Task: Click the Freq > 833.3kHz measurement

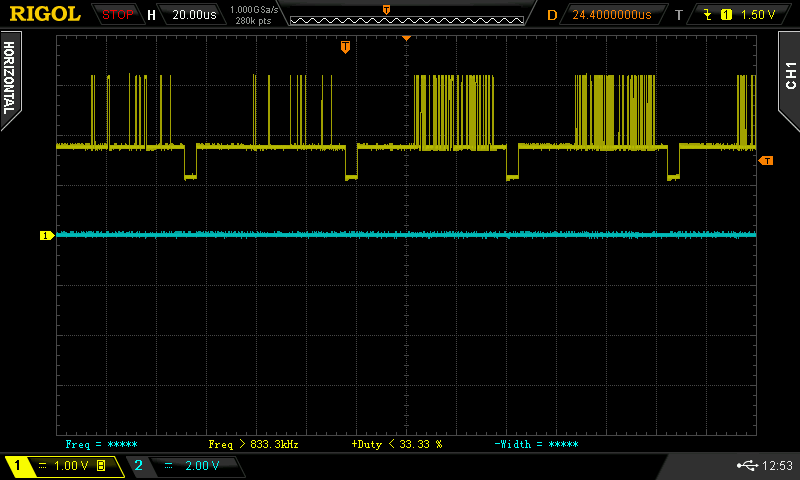Action: pyautogui.click(x=254, y=444)
